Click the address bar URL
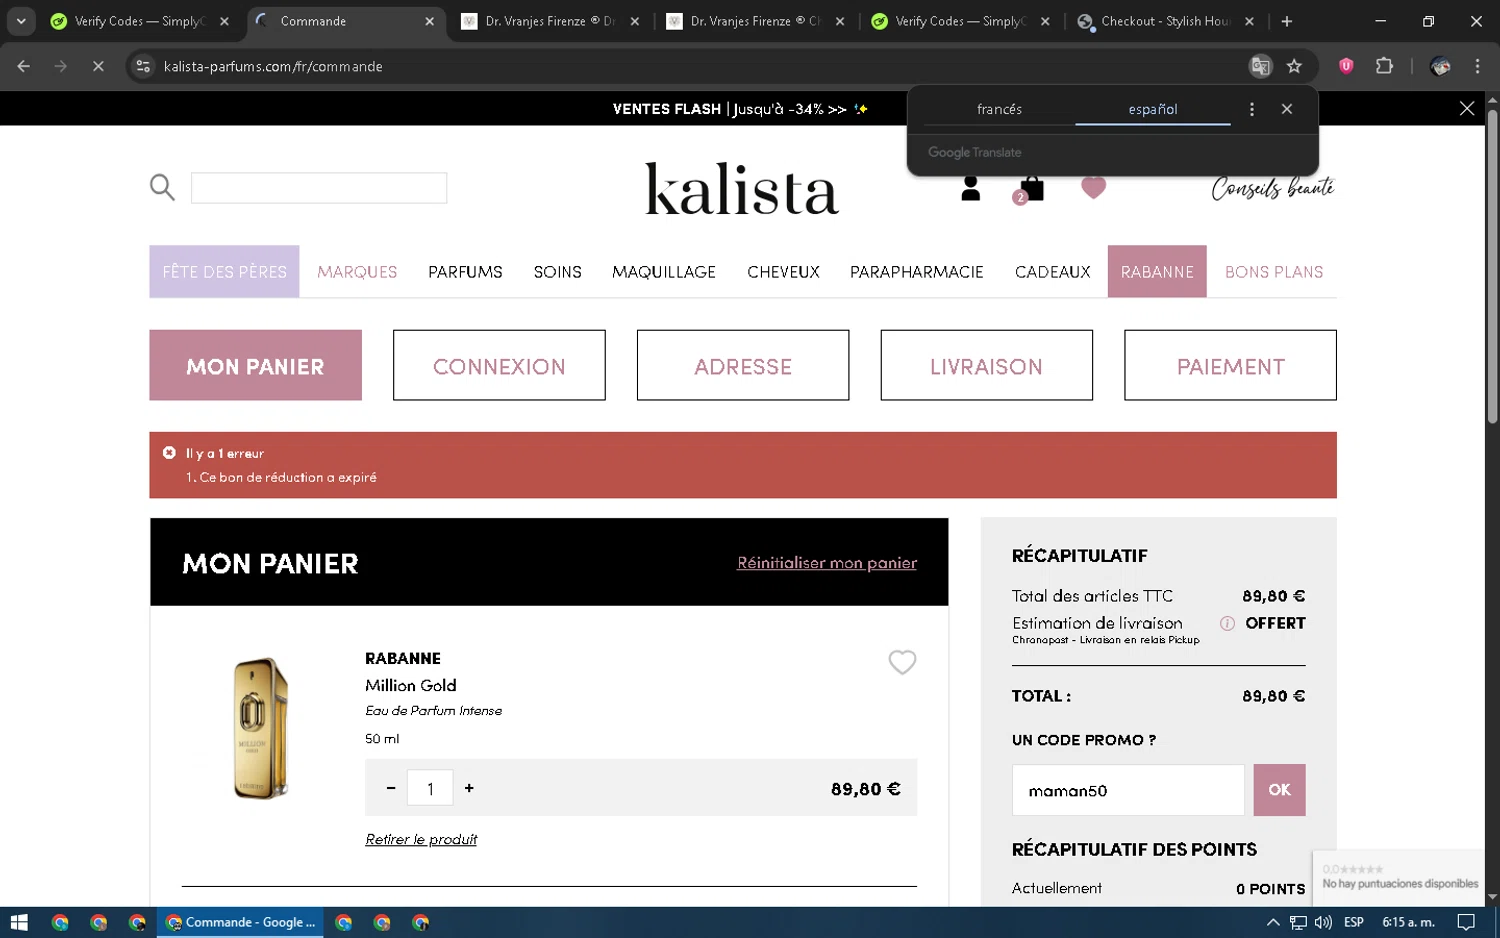This screenshot has width=1500, height=938. click(273, 66)
